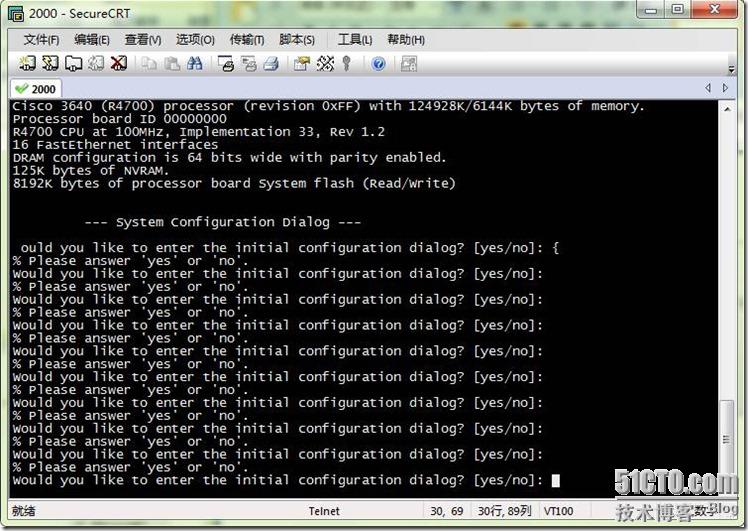The height and width of the screenshot is (531, 748).
Task: Select the 2000 session tab
Action: tap(36, 89)
